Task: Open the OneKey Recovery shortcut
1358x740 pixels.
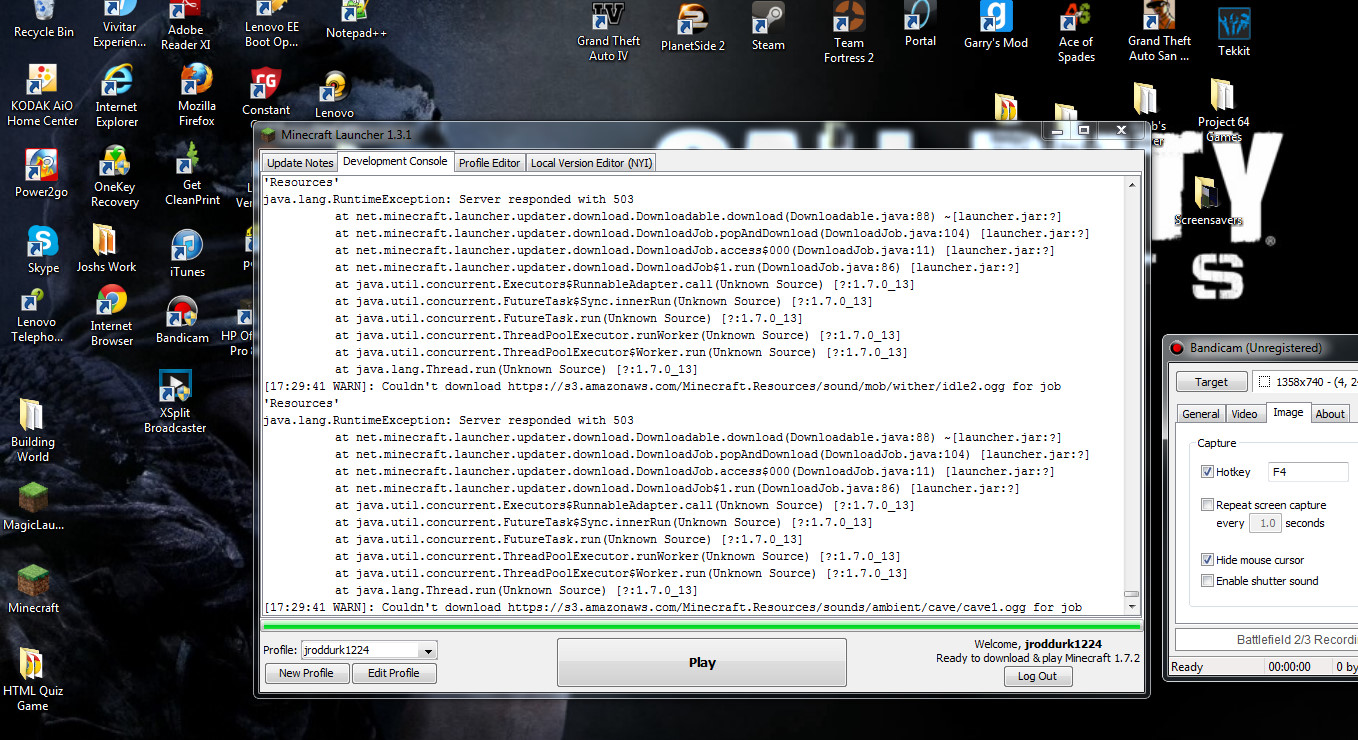Action: [x=115, y=178]
